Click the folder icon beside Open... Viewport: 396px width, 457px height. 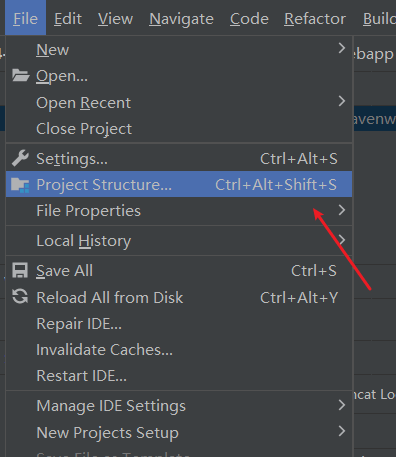click(x=20, y=76)
